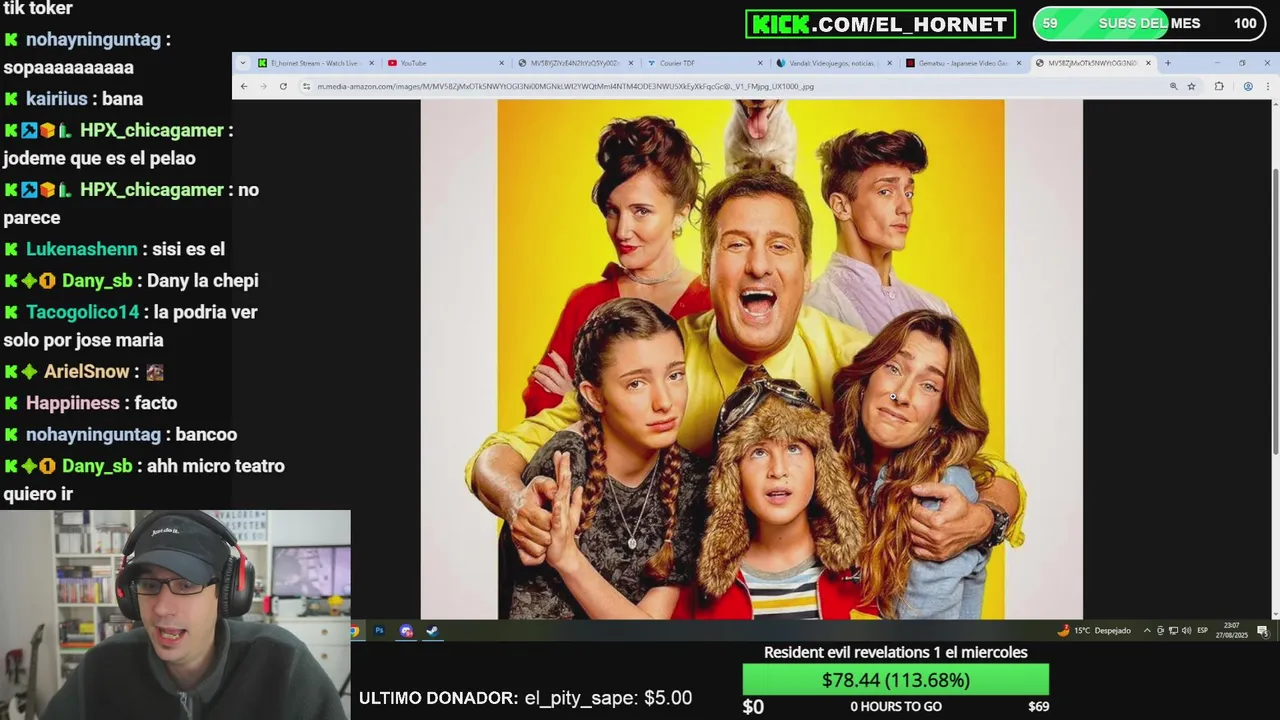Open the Vandal Videojuegos tab

(835, 63)
